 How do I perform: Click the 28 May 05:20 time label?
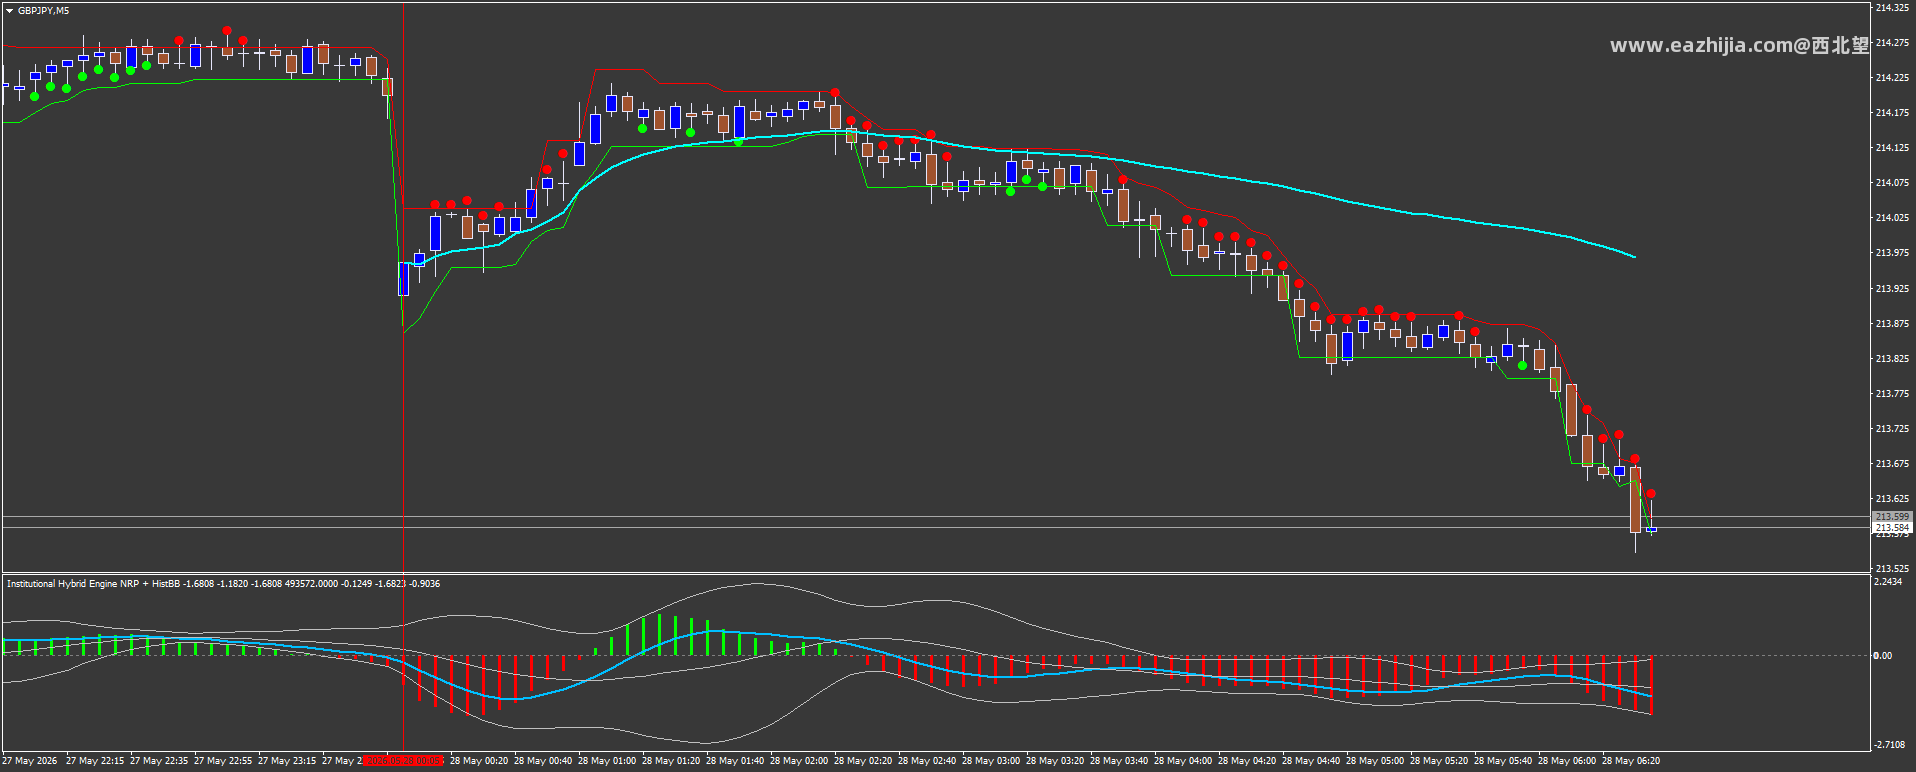[x=1439, y=761]
